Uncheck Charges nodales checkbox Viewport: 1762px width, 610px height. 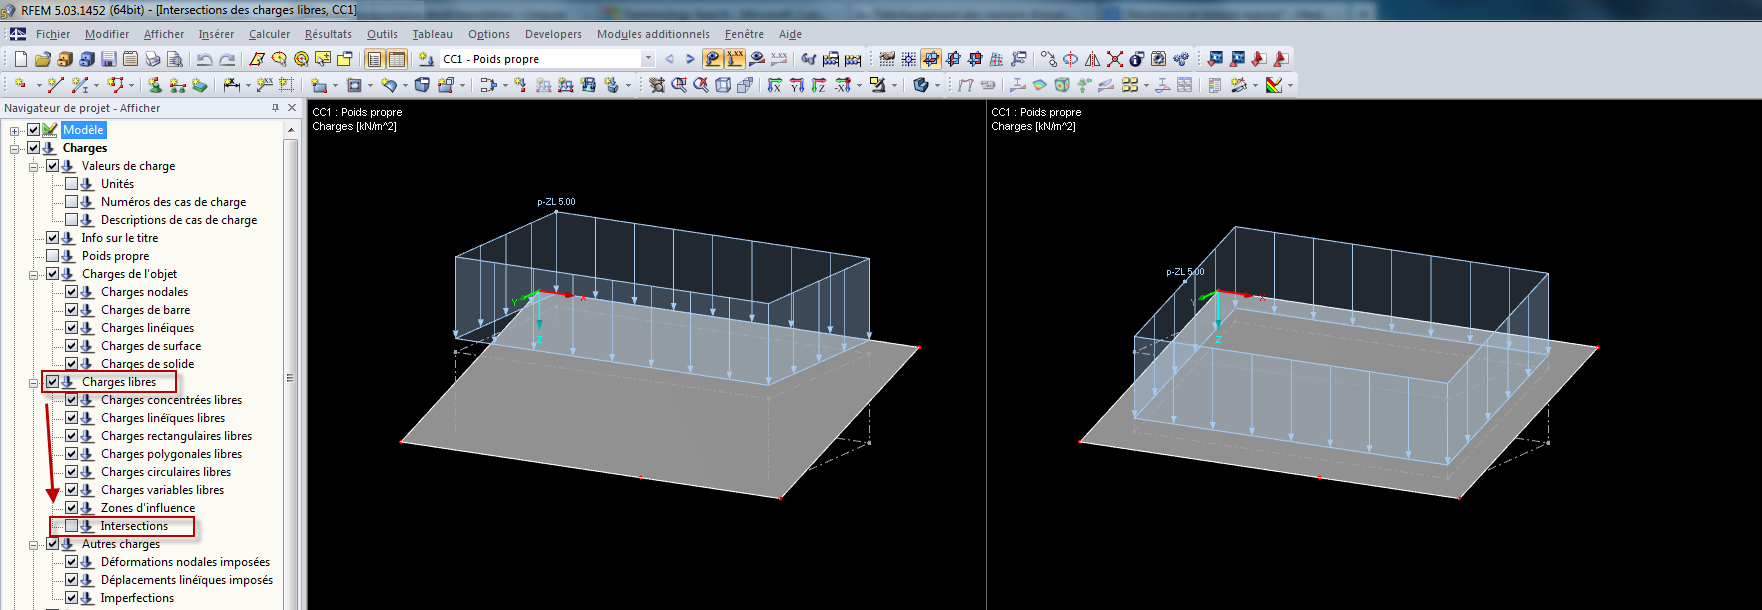pos(71,292)
